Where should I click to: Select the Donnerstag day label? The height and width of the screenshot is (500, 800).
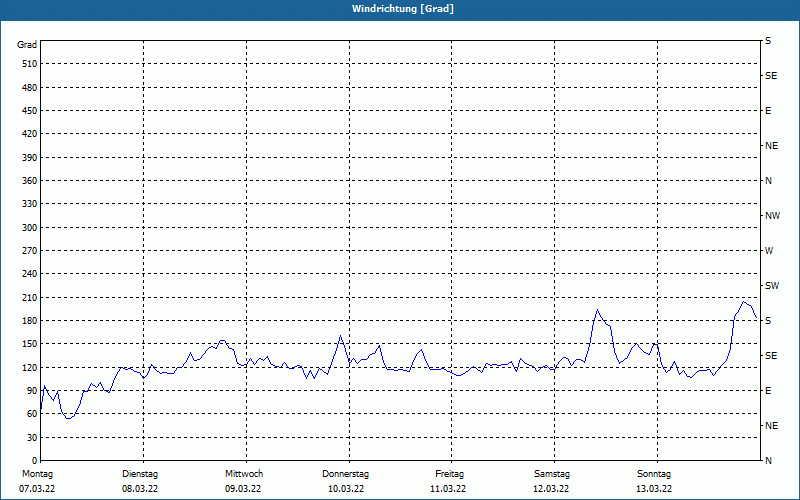click(x=345, y=474)
